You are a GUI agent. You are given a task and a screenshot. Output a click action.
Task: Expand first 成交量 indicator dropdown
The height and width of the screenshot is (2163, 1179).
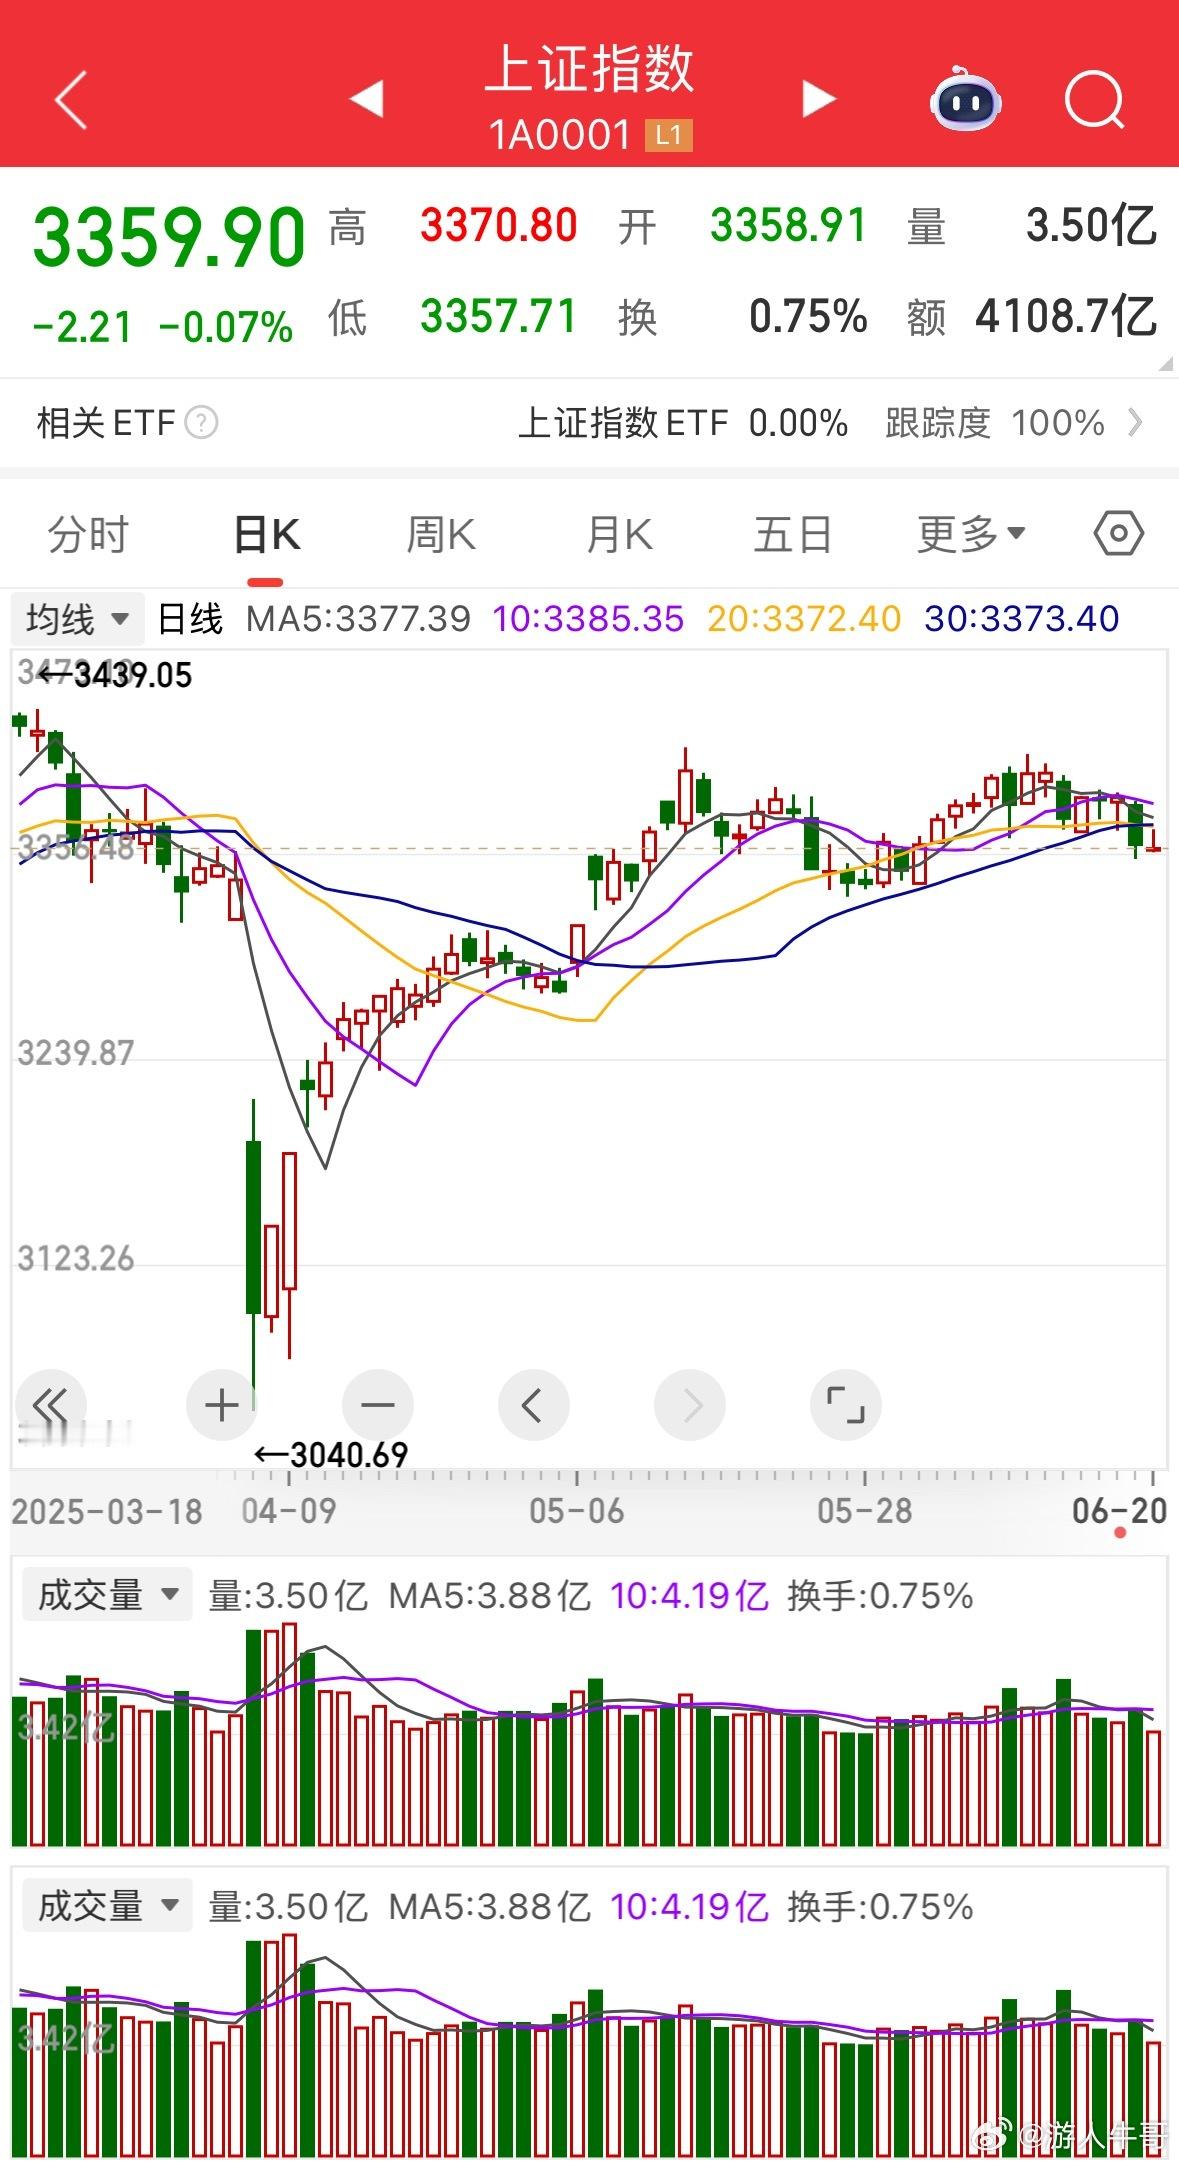tap(107, 1595)
